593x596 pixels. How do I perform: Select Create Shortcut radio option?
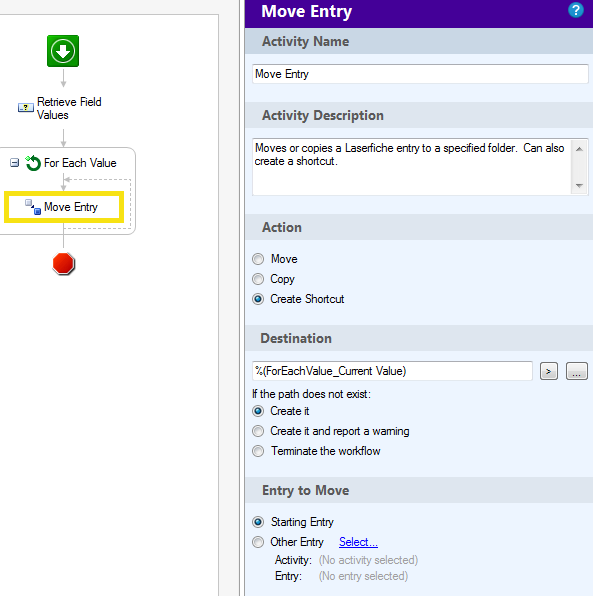click(x=258, y=299)
